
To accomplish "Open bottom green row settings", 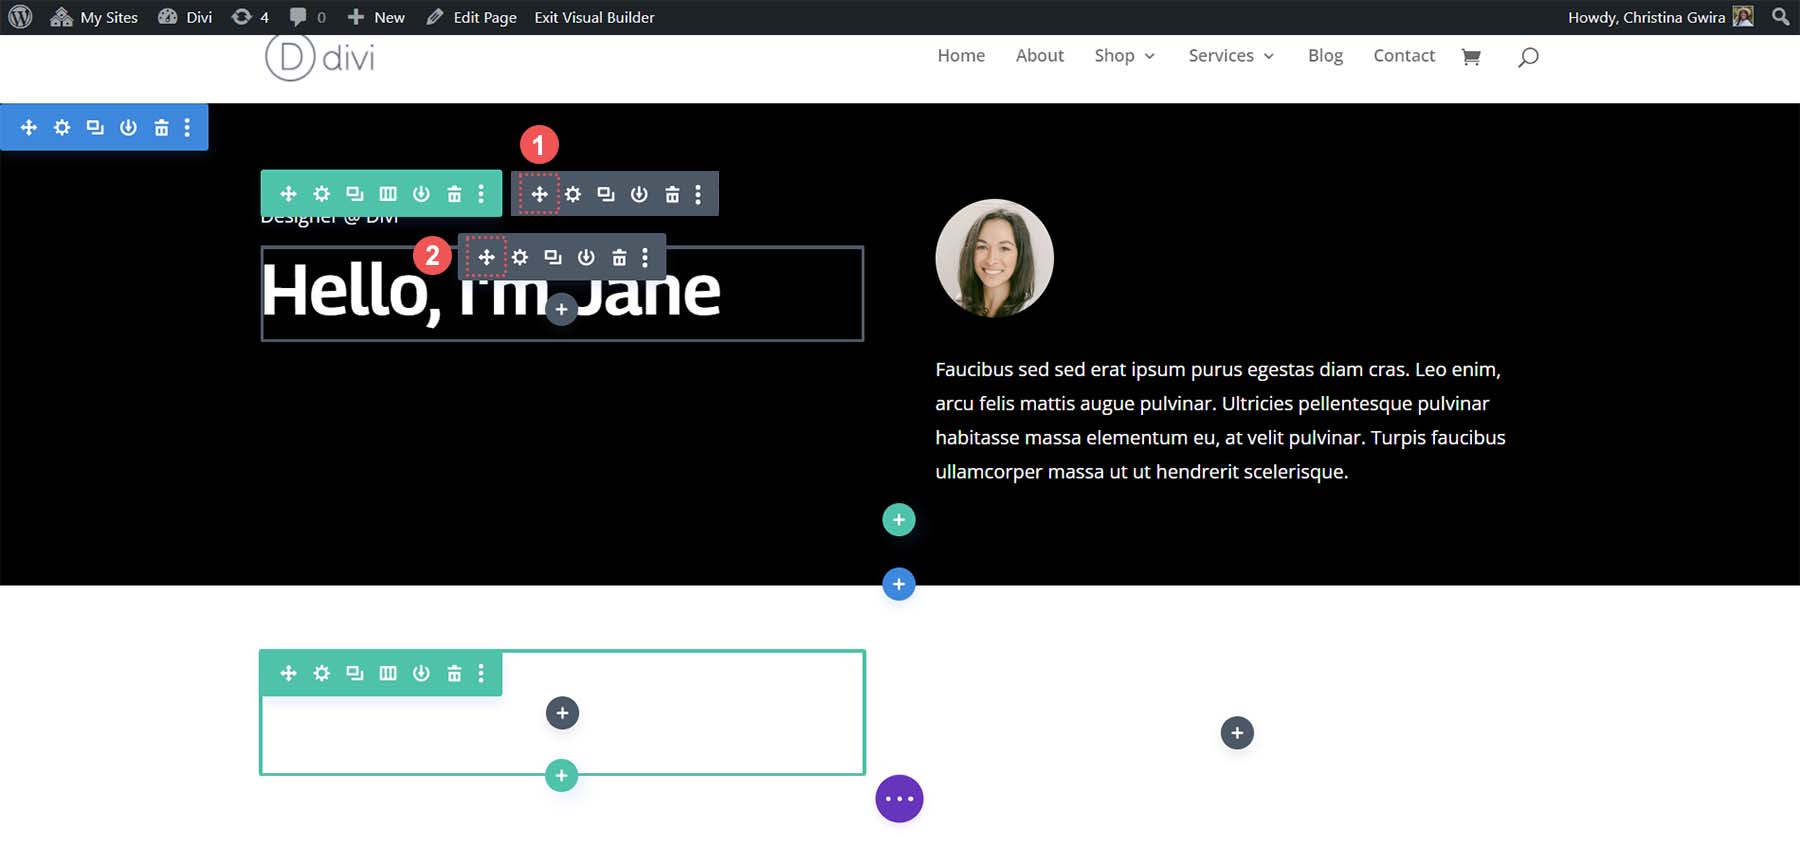I will coord(321,673).
